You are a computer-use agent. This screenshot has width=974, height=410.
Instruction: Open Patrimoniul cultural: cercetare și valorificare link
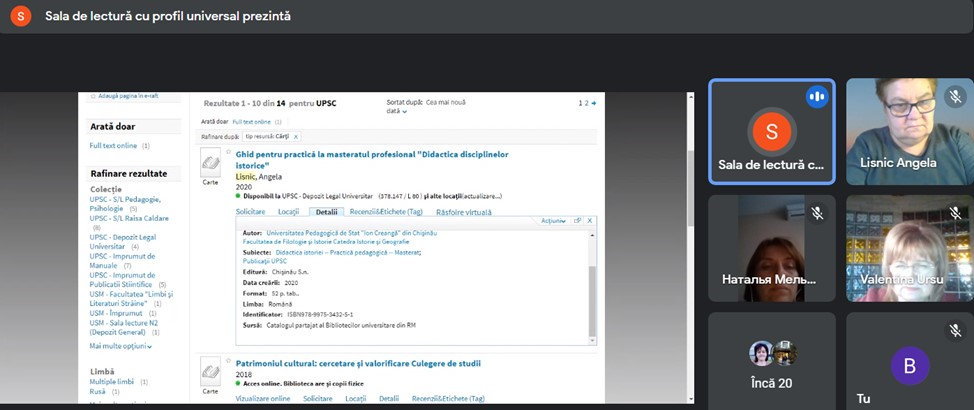tap(358, 363)
